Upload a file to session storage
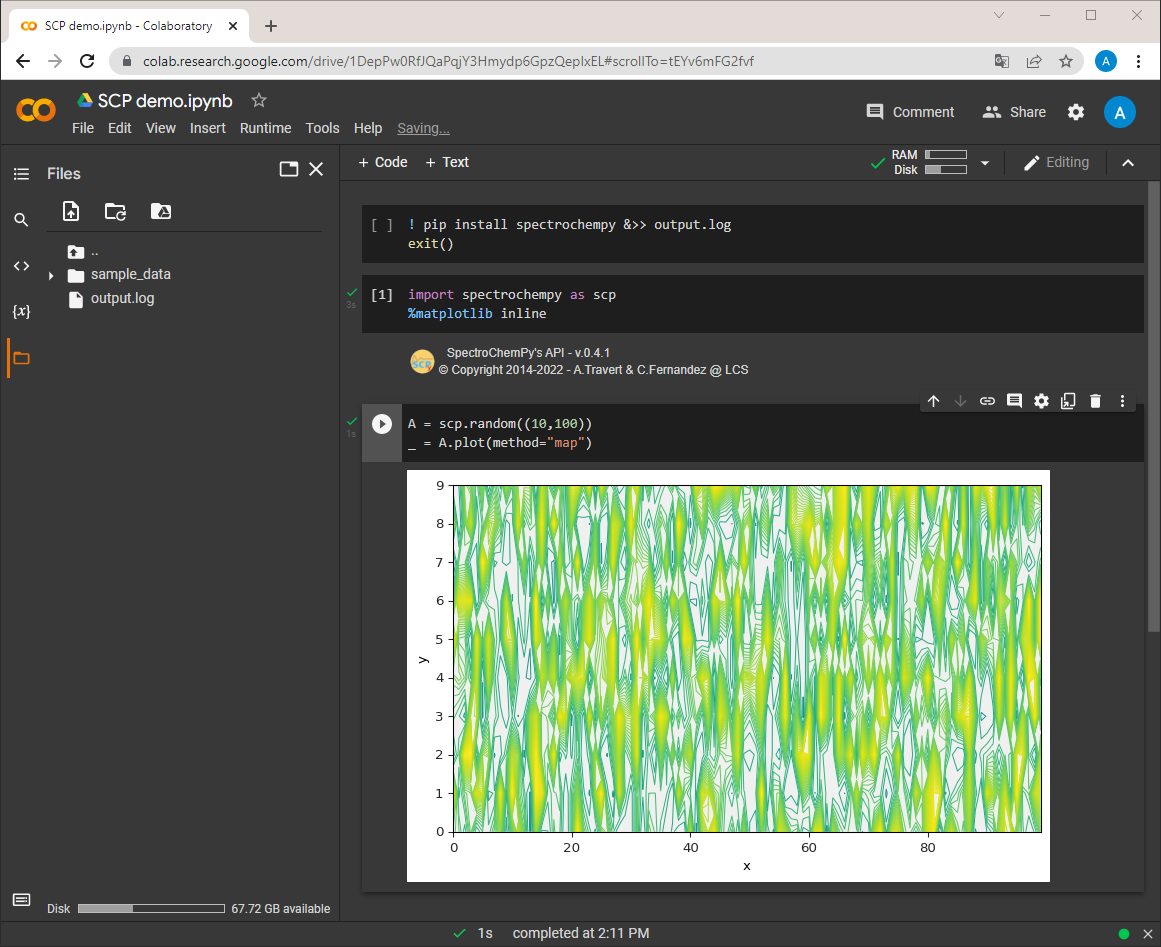 pos(71,212)
